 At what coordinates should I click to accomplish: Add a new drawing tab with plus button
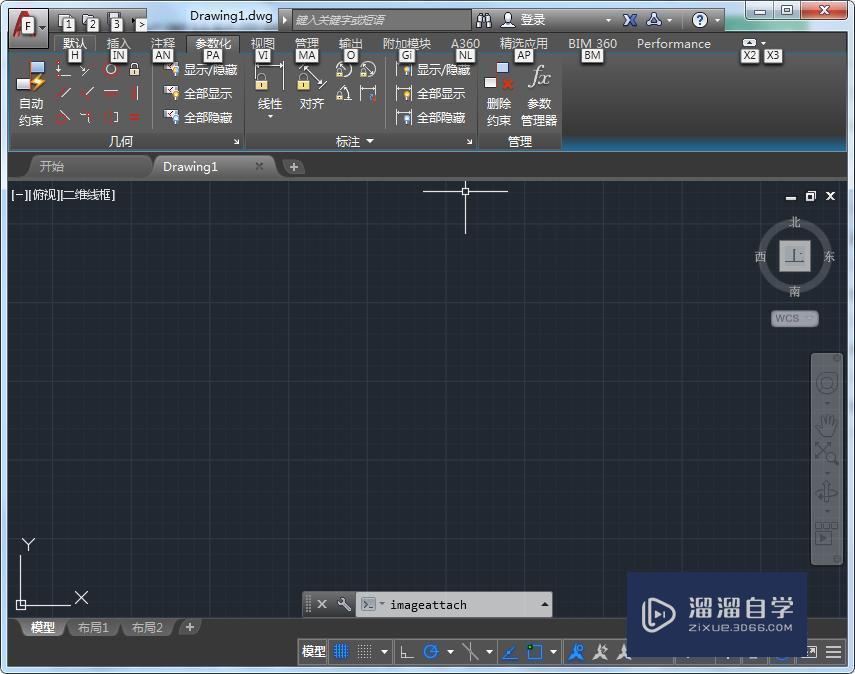tap(294, 167)
